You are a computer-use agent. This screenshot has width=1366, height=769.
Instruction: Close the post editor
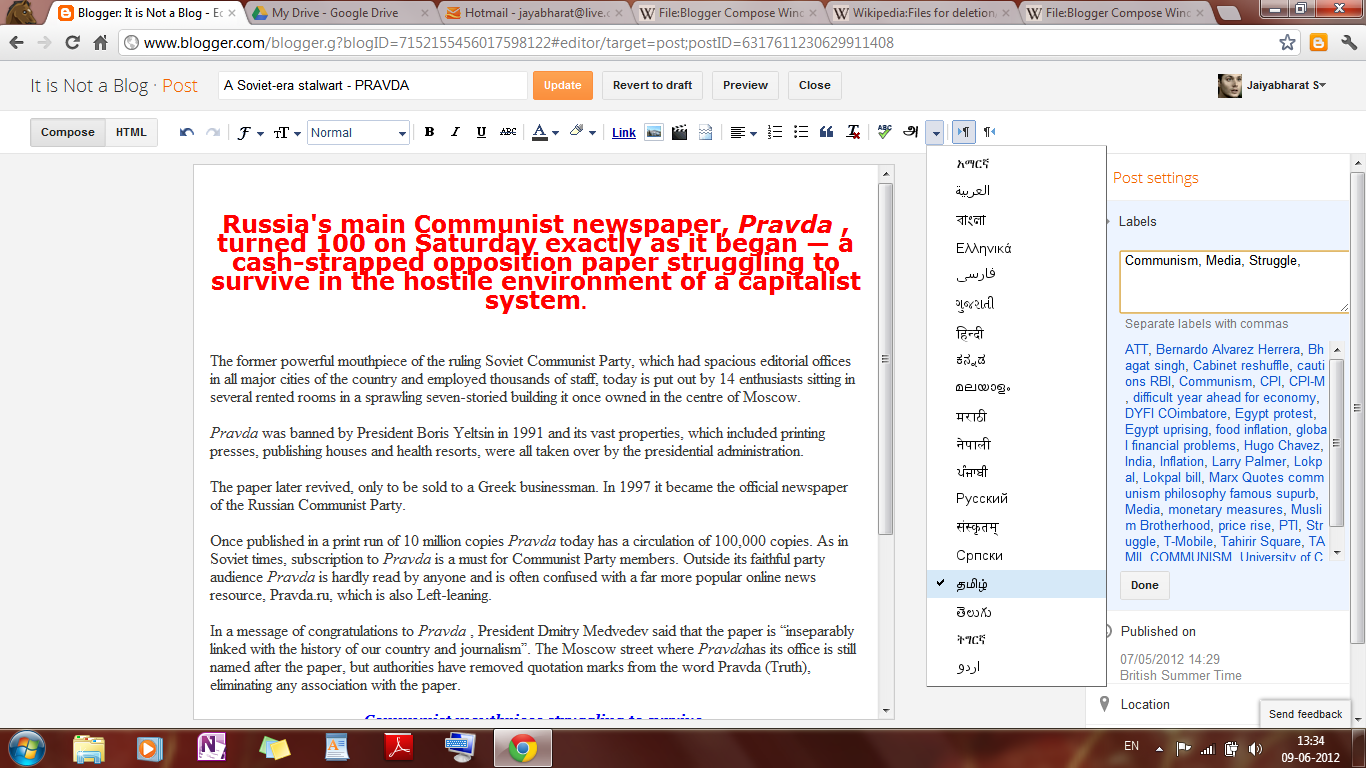[x=814, y=85]
